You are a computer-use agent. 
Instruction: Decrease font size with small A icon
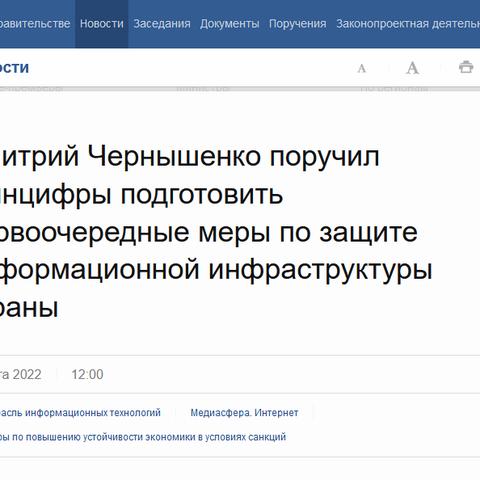362,69
